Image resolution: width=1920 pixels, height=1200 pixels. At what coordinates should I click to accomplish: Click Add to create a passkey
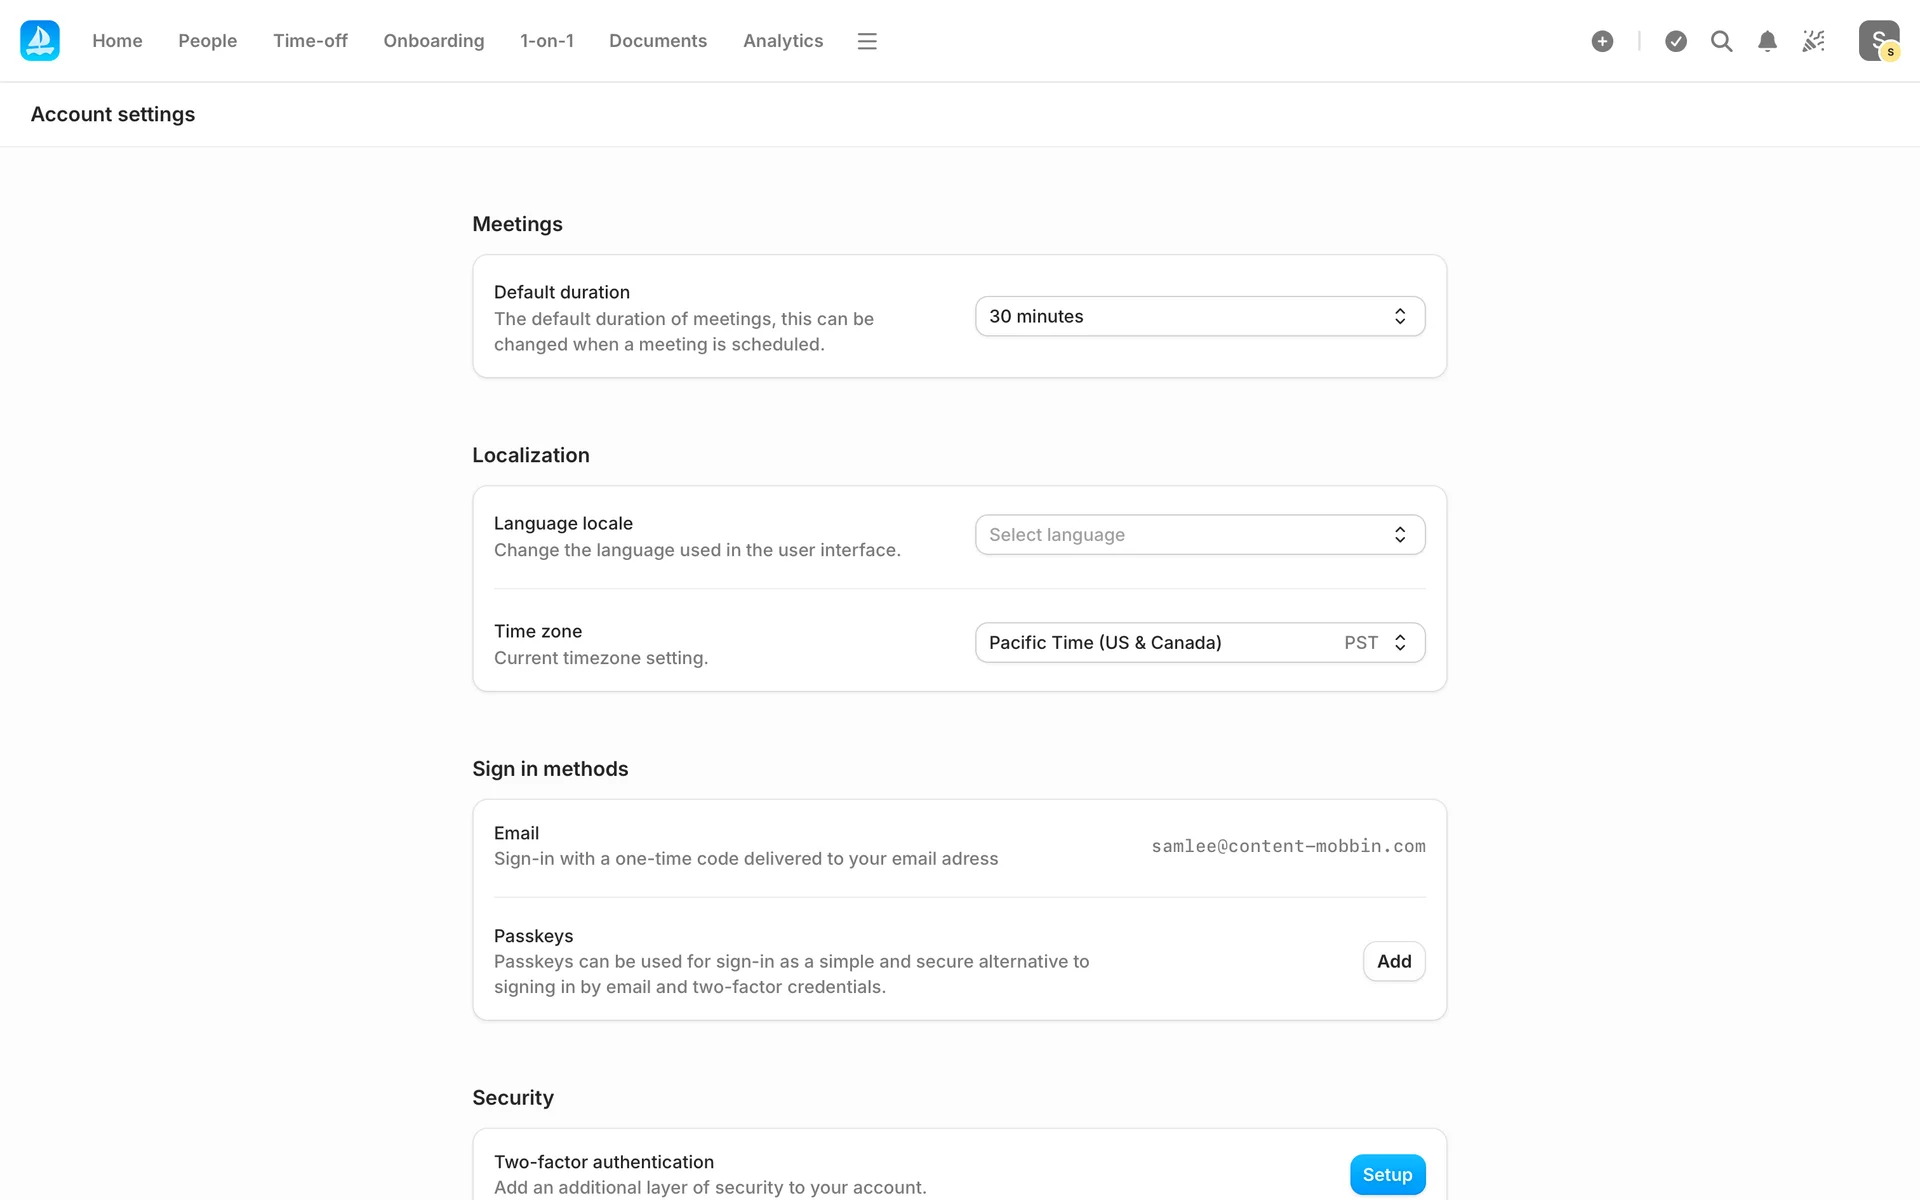[1393, 961]
